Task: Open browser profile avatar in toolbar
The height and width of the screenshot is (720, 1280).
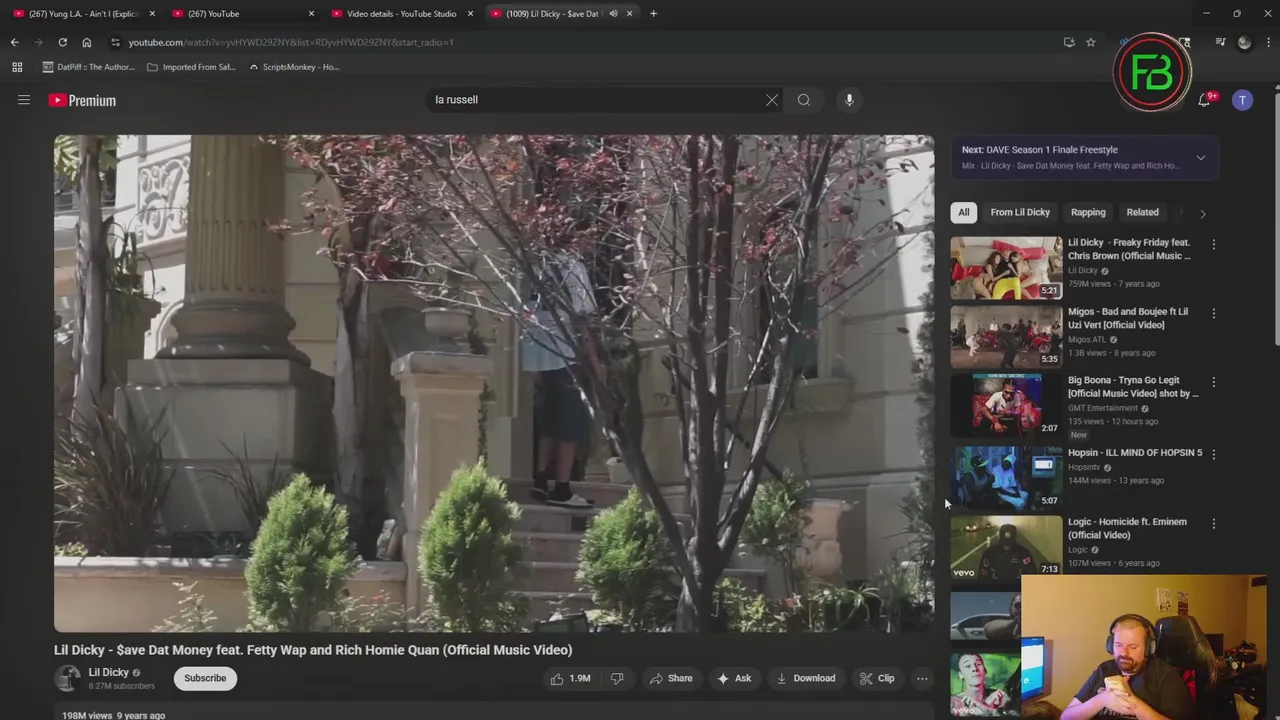Action: pyautogui.click(x=1244, y=42)
